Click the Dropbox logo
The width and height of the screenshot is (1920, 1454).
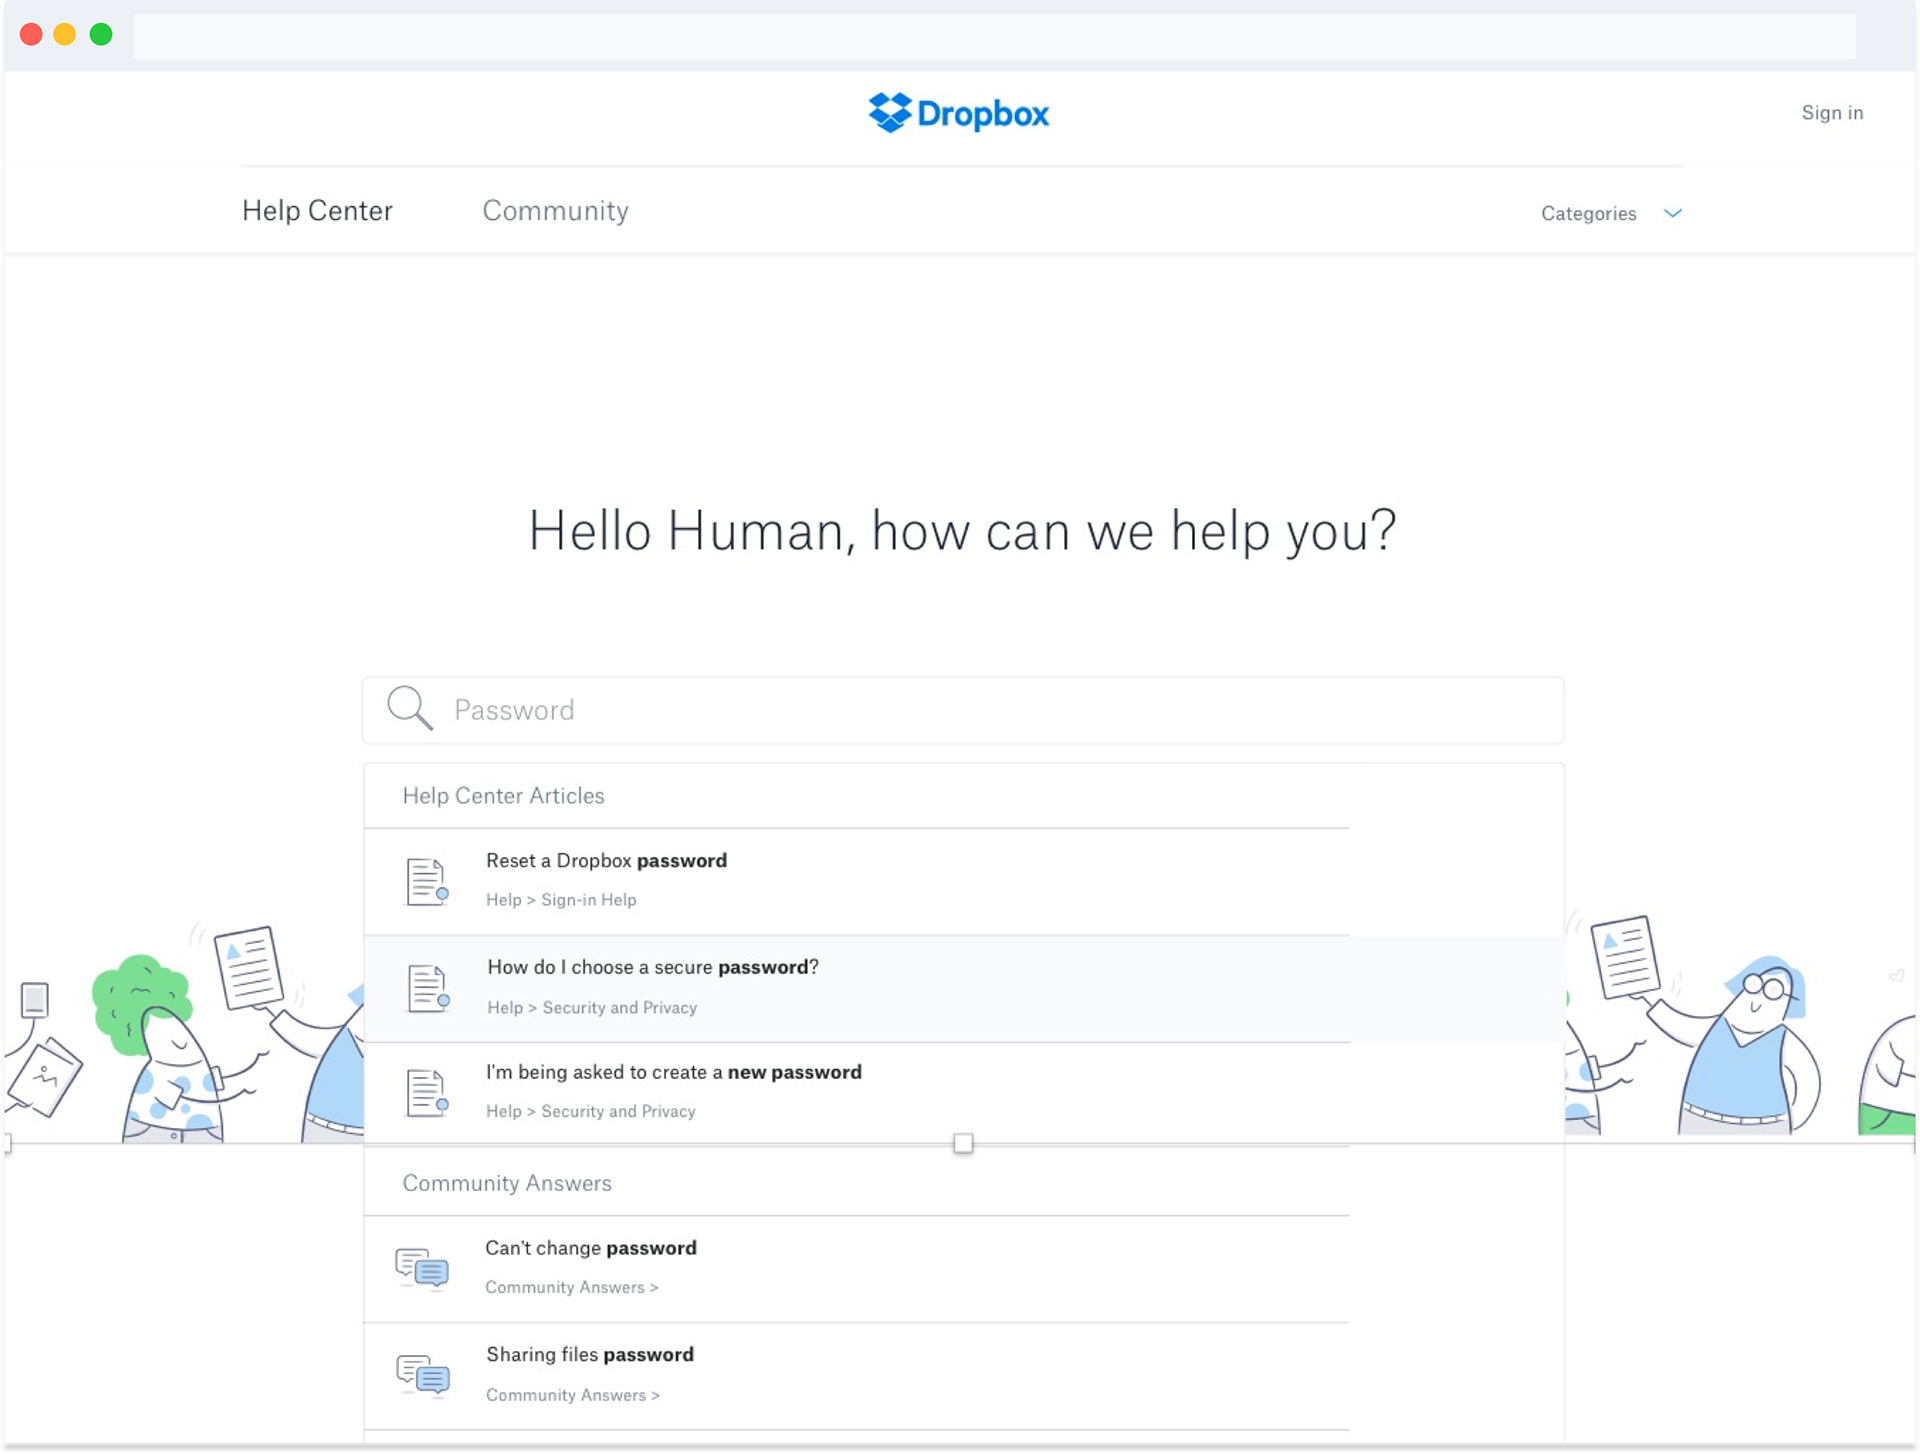(959, 113)
